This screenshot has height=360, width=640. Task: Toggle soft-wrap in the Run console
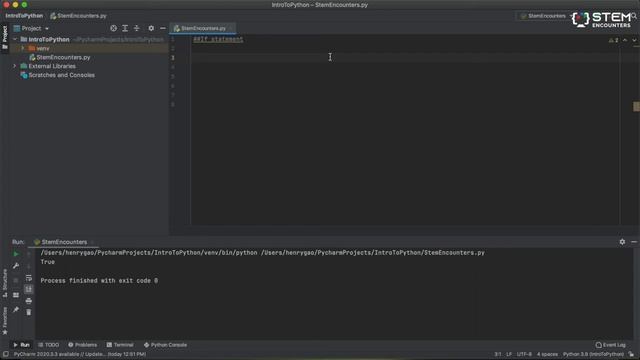click(29, 278)
